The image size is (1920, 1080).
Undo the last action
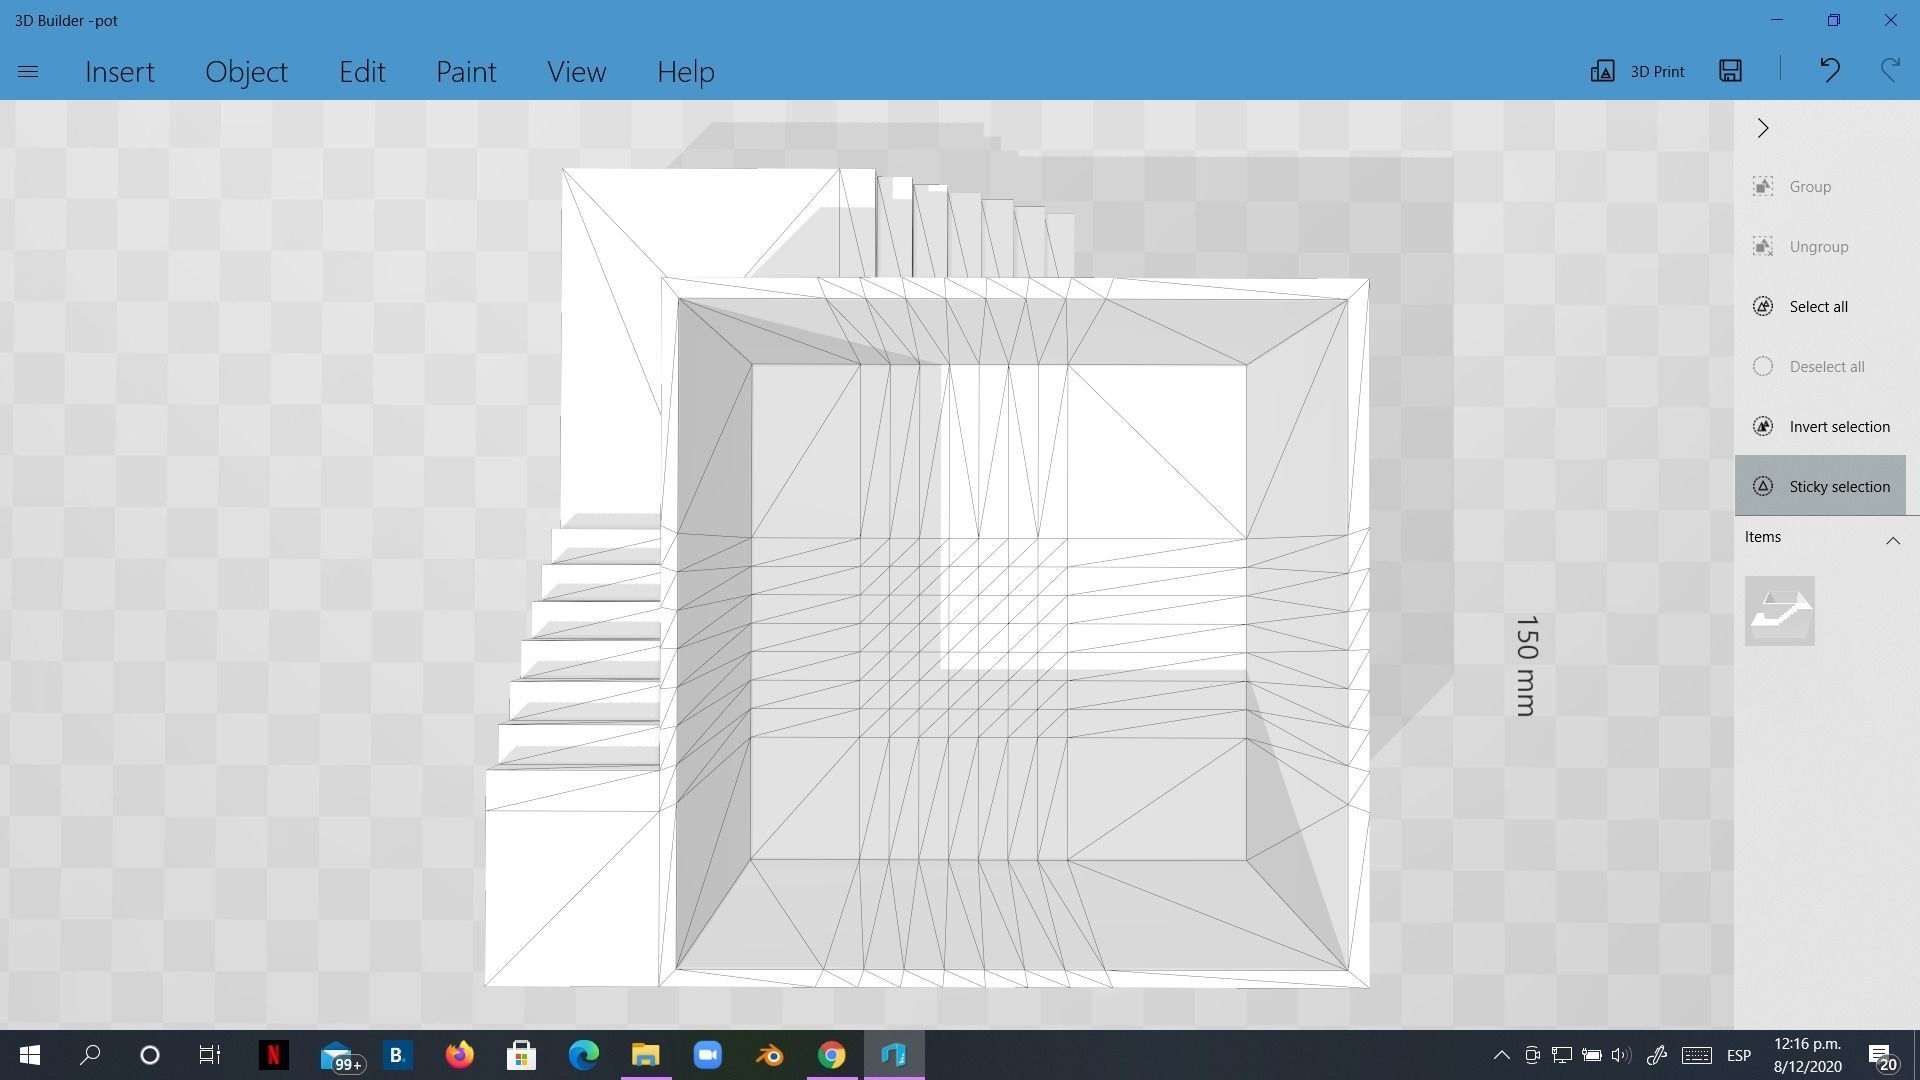point(1829,71)
